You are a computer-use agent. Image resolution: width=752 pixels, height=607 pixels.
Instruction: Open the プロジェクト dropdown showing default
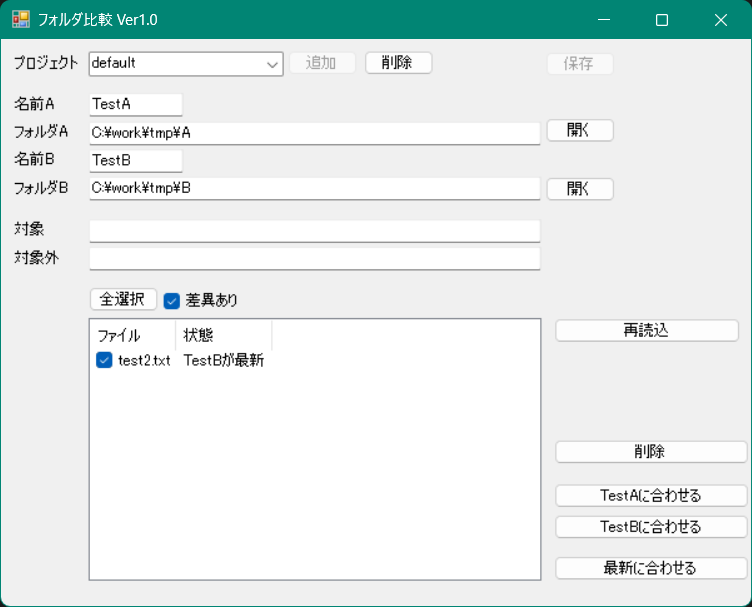pos(185,63)
